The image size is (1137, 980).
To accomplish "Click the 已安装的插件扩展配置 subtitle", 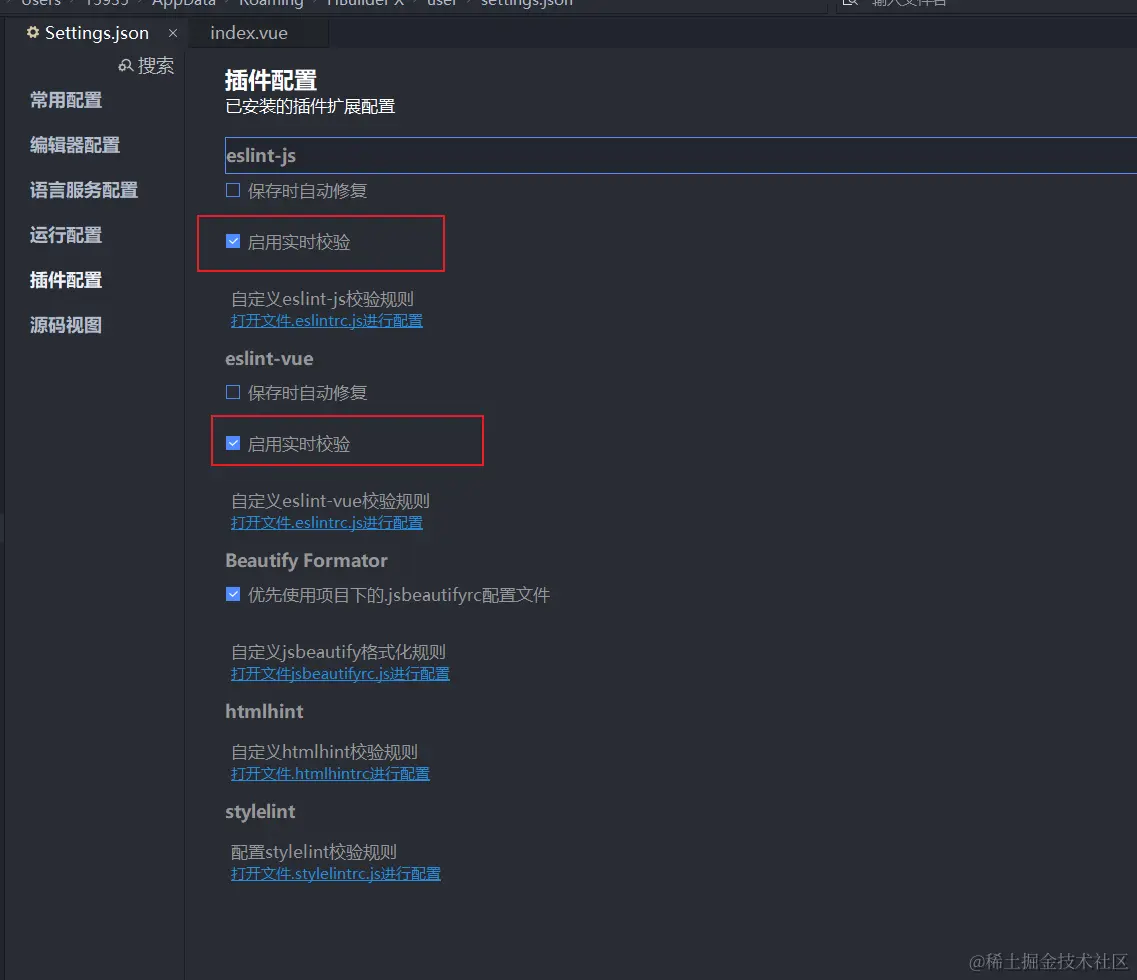I will tap(310, 107).
